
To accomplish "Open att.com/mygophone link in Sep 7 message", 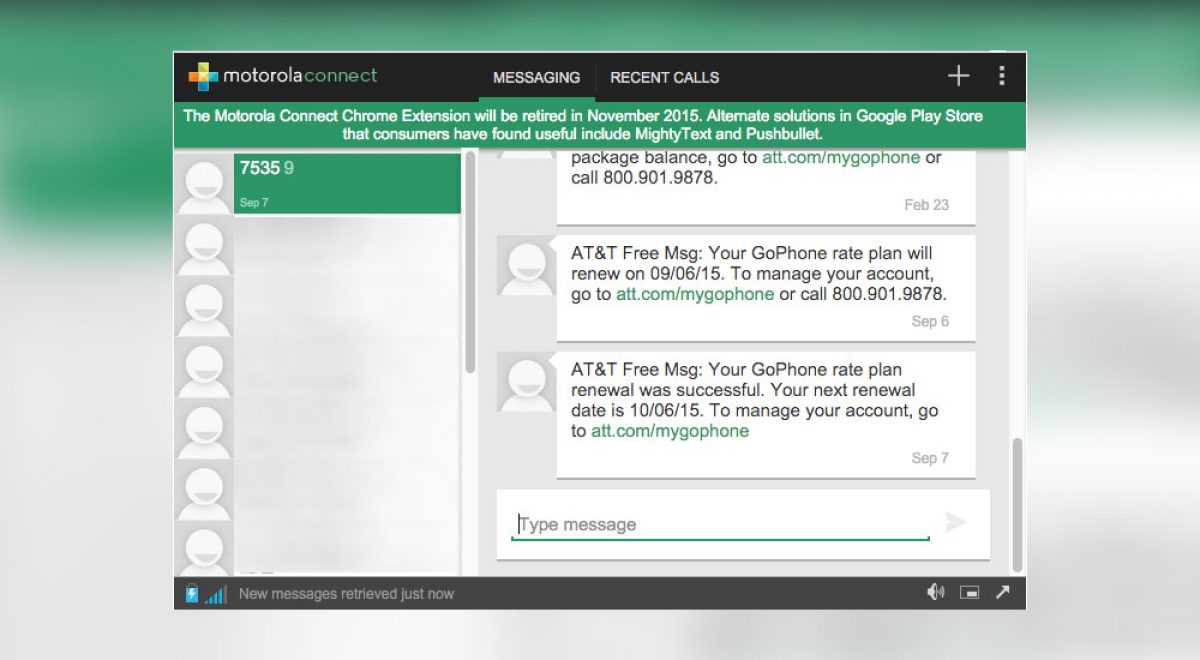I will (669, 431).
